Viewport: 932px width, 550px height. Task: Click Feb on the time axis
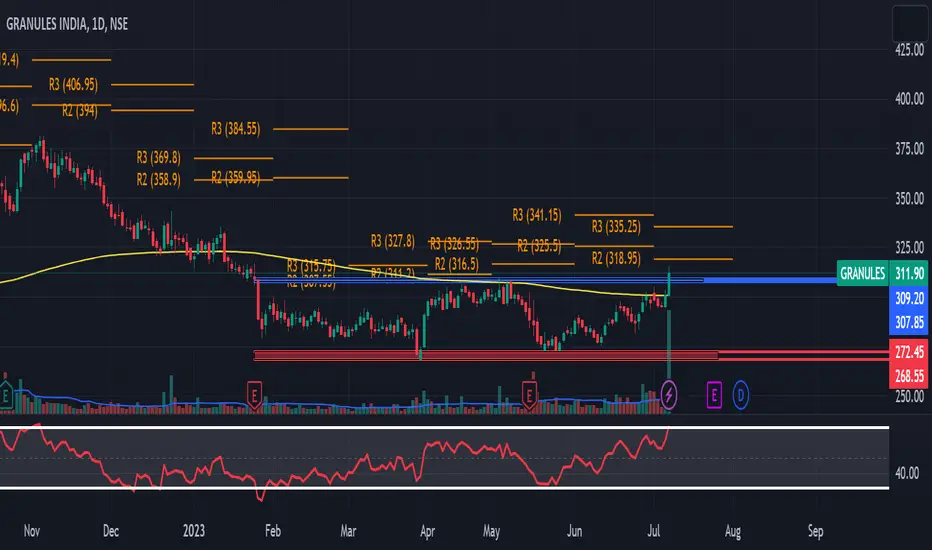click(273, 531)
